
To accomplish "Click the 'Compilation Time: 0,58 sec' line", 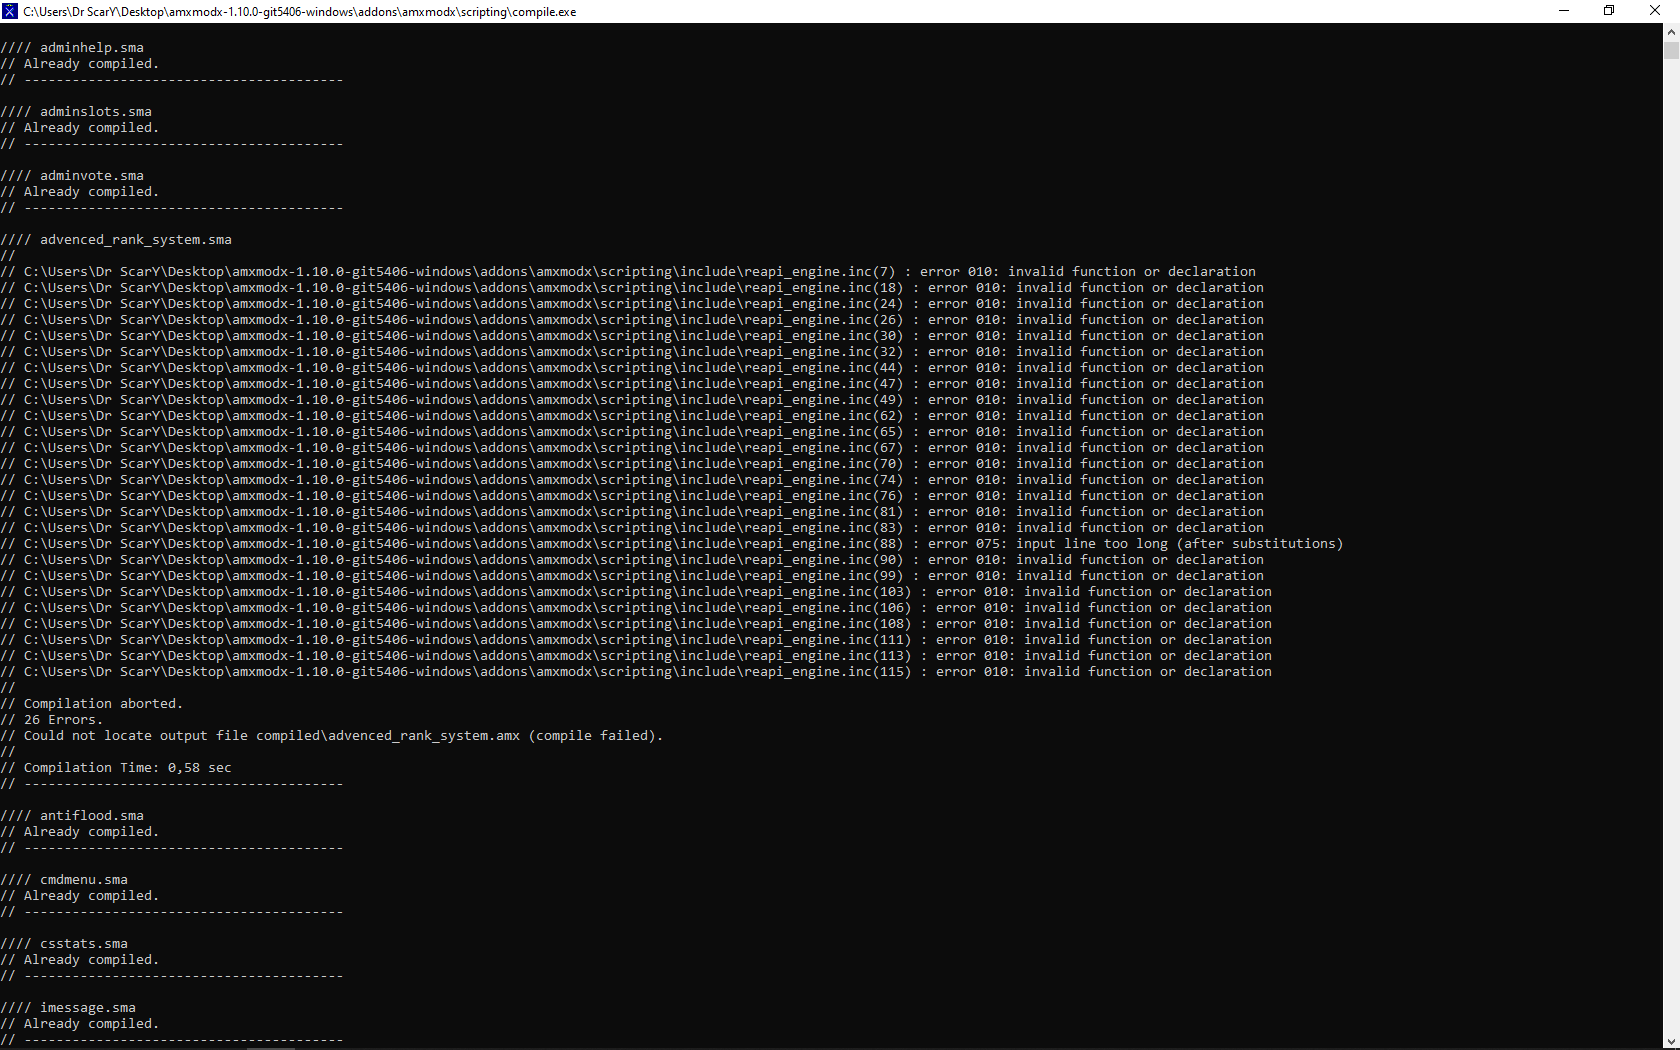I will [x=127, y=768].
